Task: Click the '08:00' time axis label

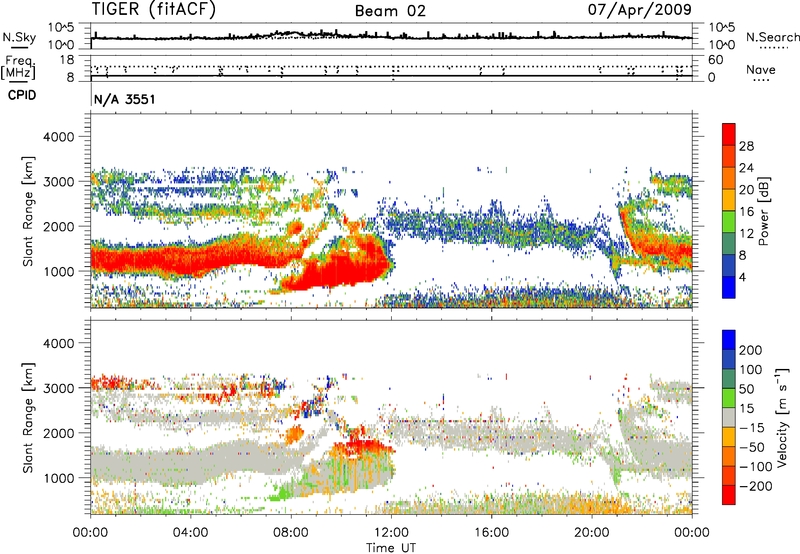Action: 291,533
